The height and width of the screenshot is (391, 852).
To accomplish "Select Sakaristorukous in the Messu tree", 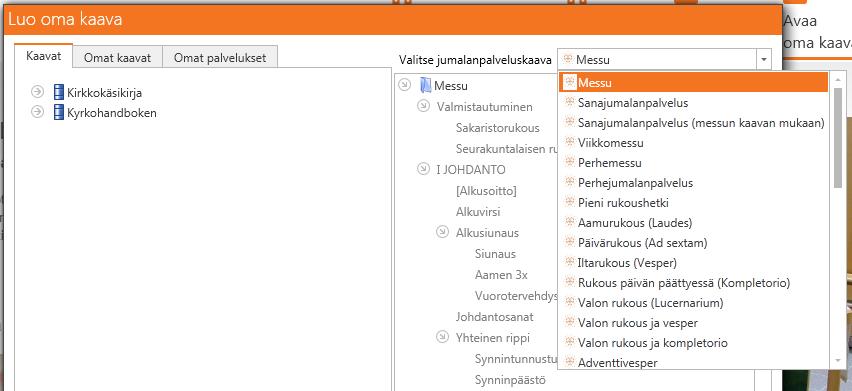I will point(498,128).
